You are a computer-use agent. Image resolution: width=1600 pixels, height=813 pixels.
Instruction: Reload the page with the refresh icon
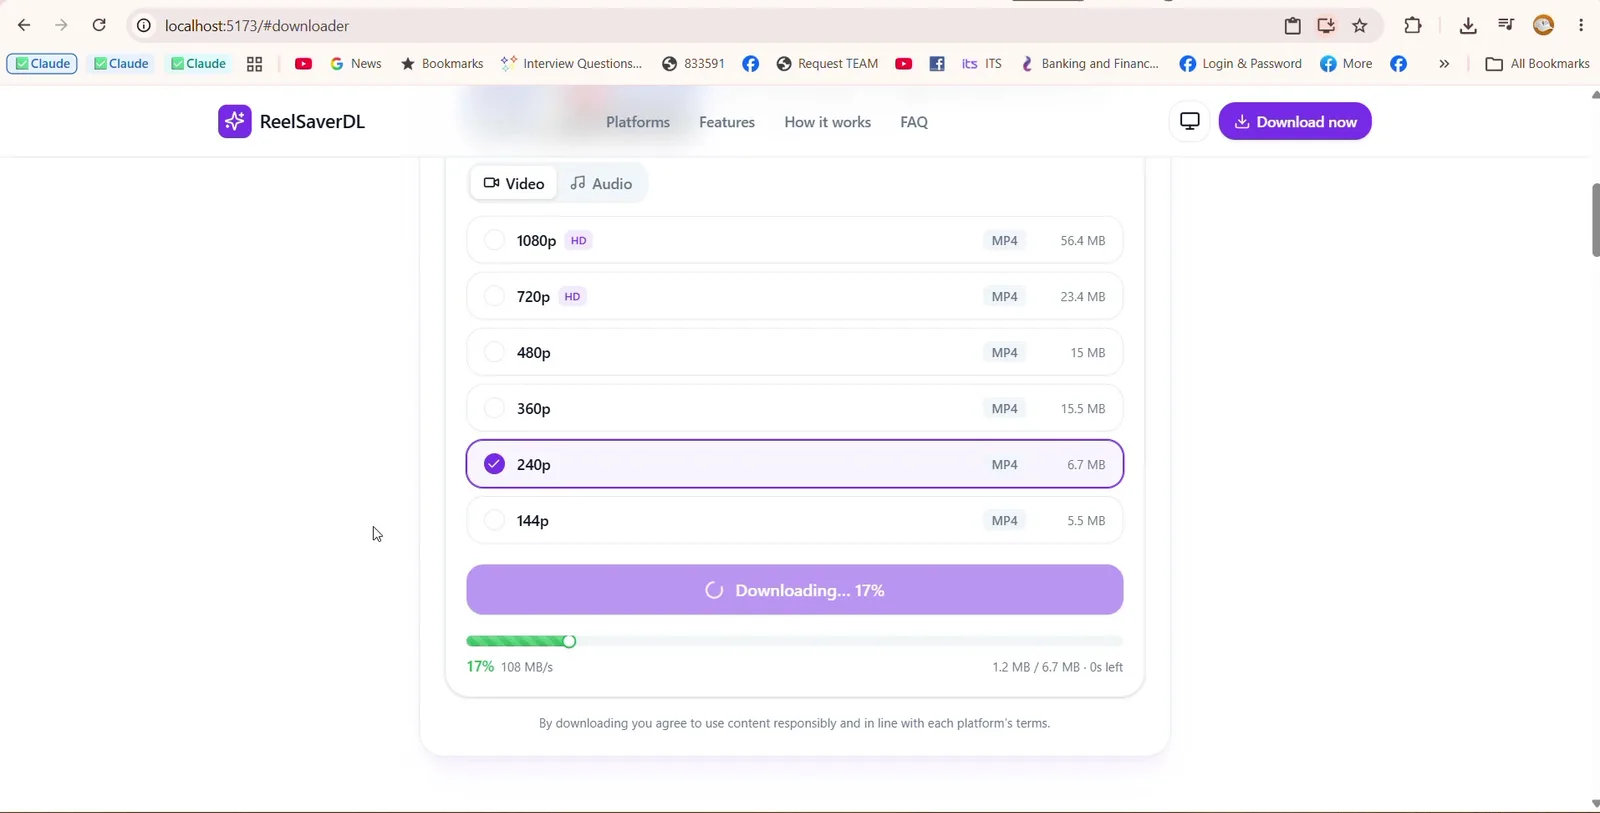click(99, 26)
